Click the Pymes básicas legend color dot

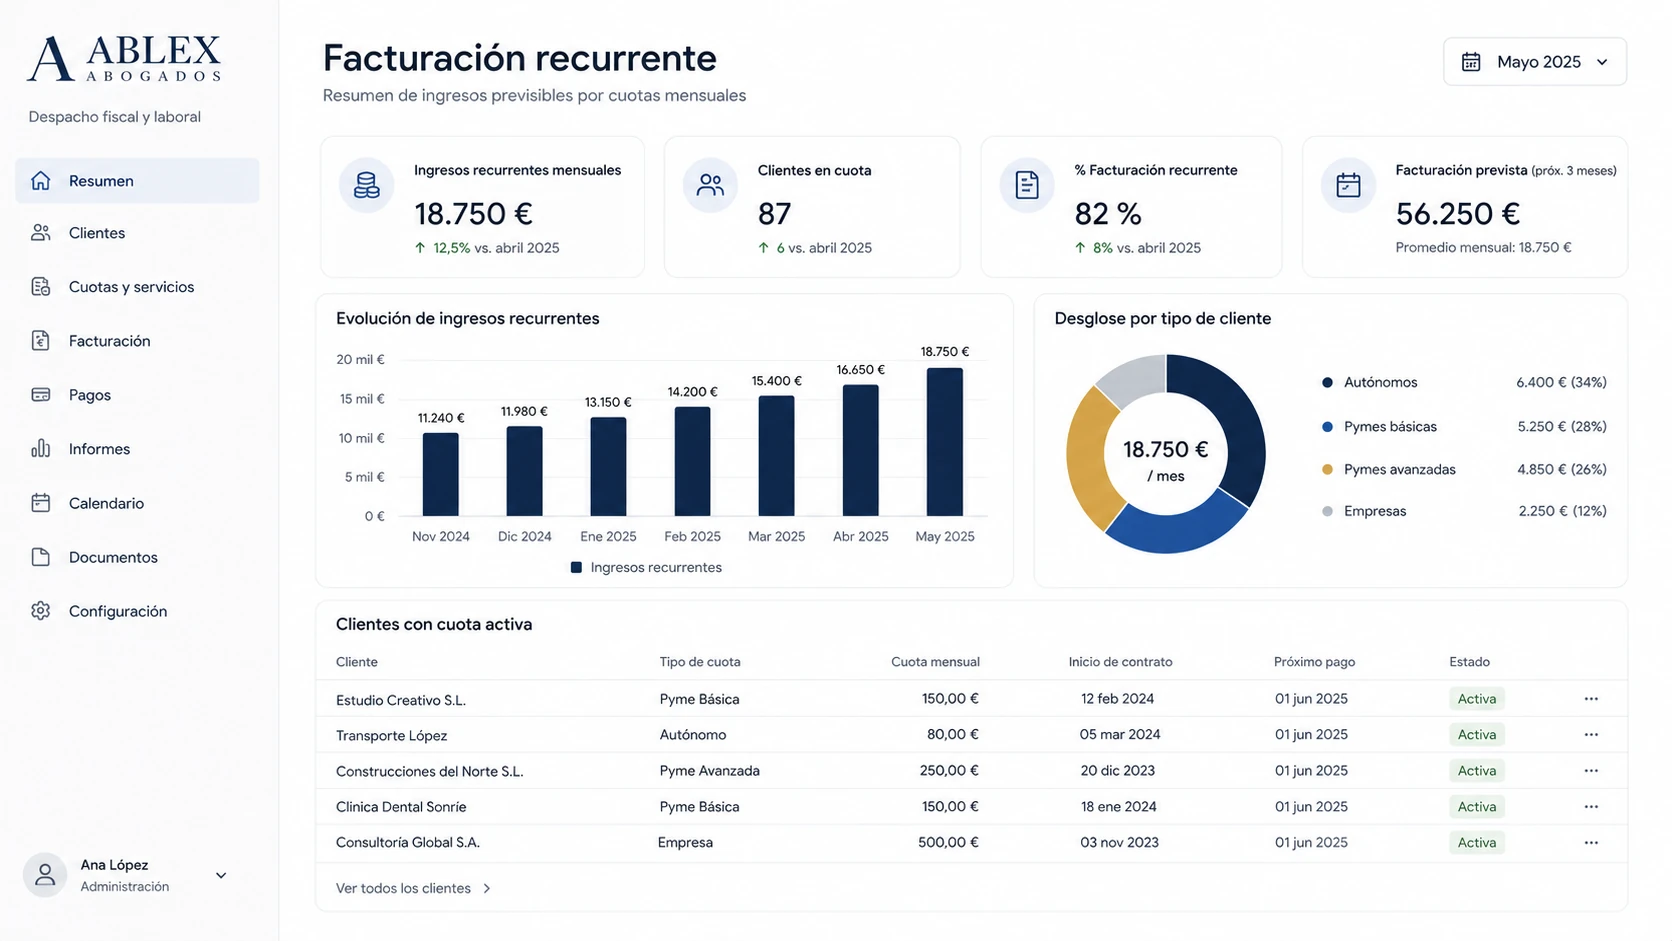click(x=1327, y=427)
